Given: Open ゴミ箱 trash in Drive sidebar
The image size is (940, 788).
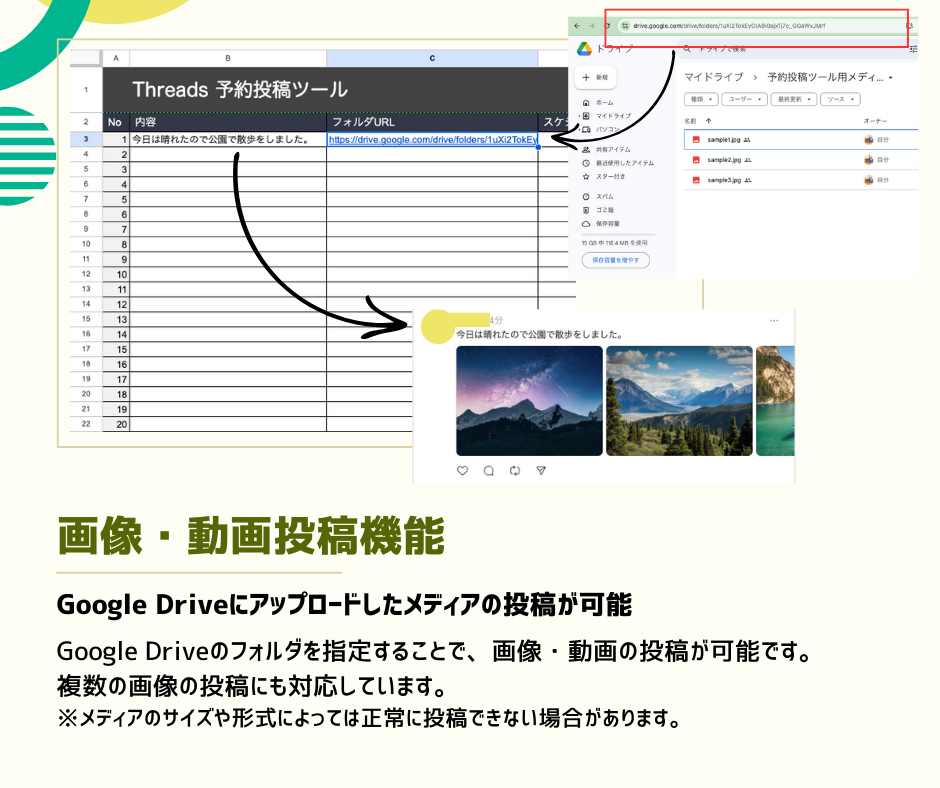Looking at the screenshot, I should click(x=599, y=210).
